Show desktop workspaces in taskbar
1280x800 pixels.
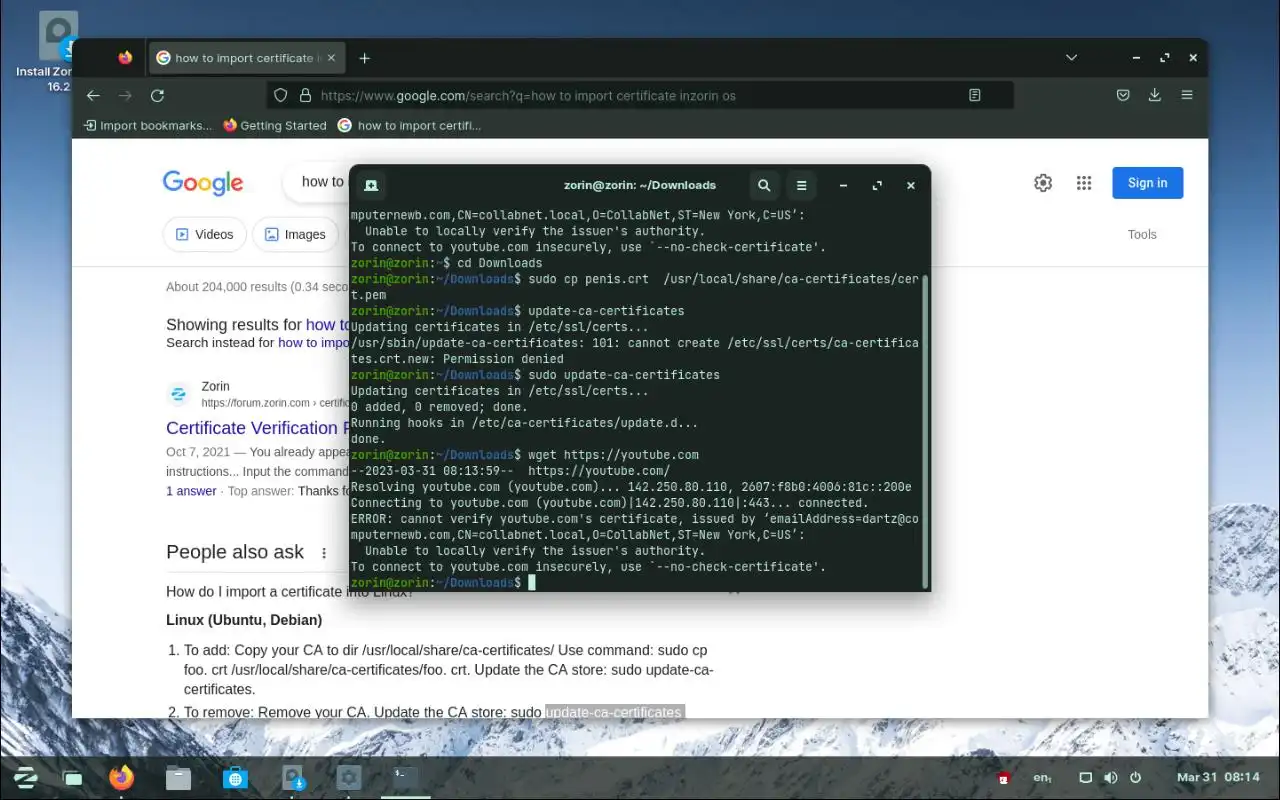(x=73, y=777)
